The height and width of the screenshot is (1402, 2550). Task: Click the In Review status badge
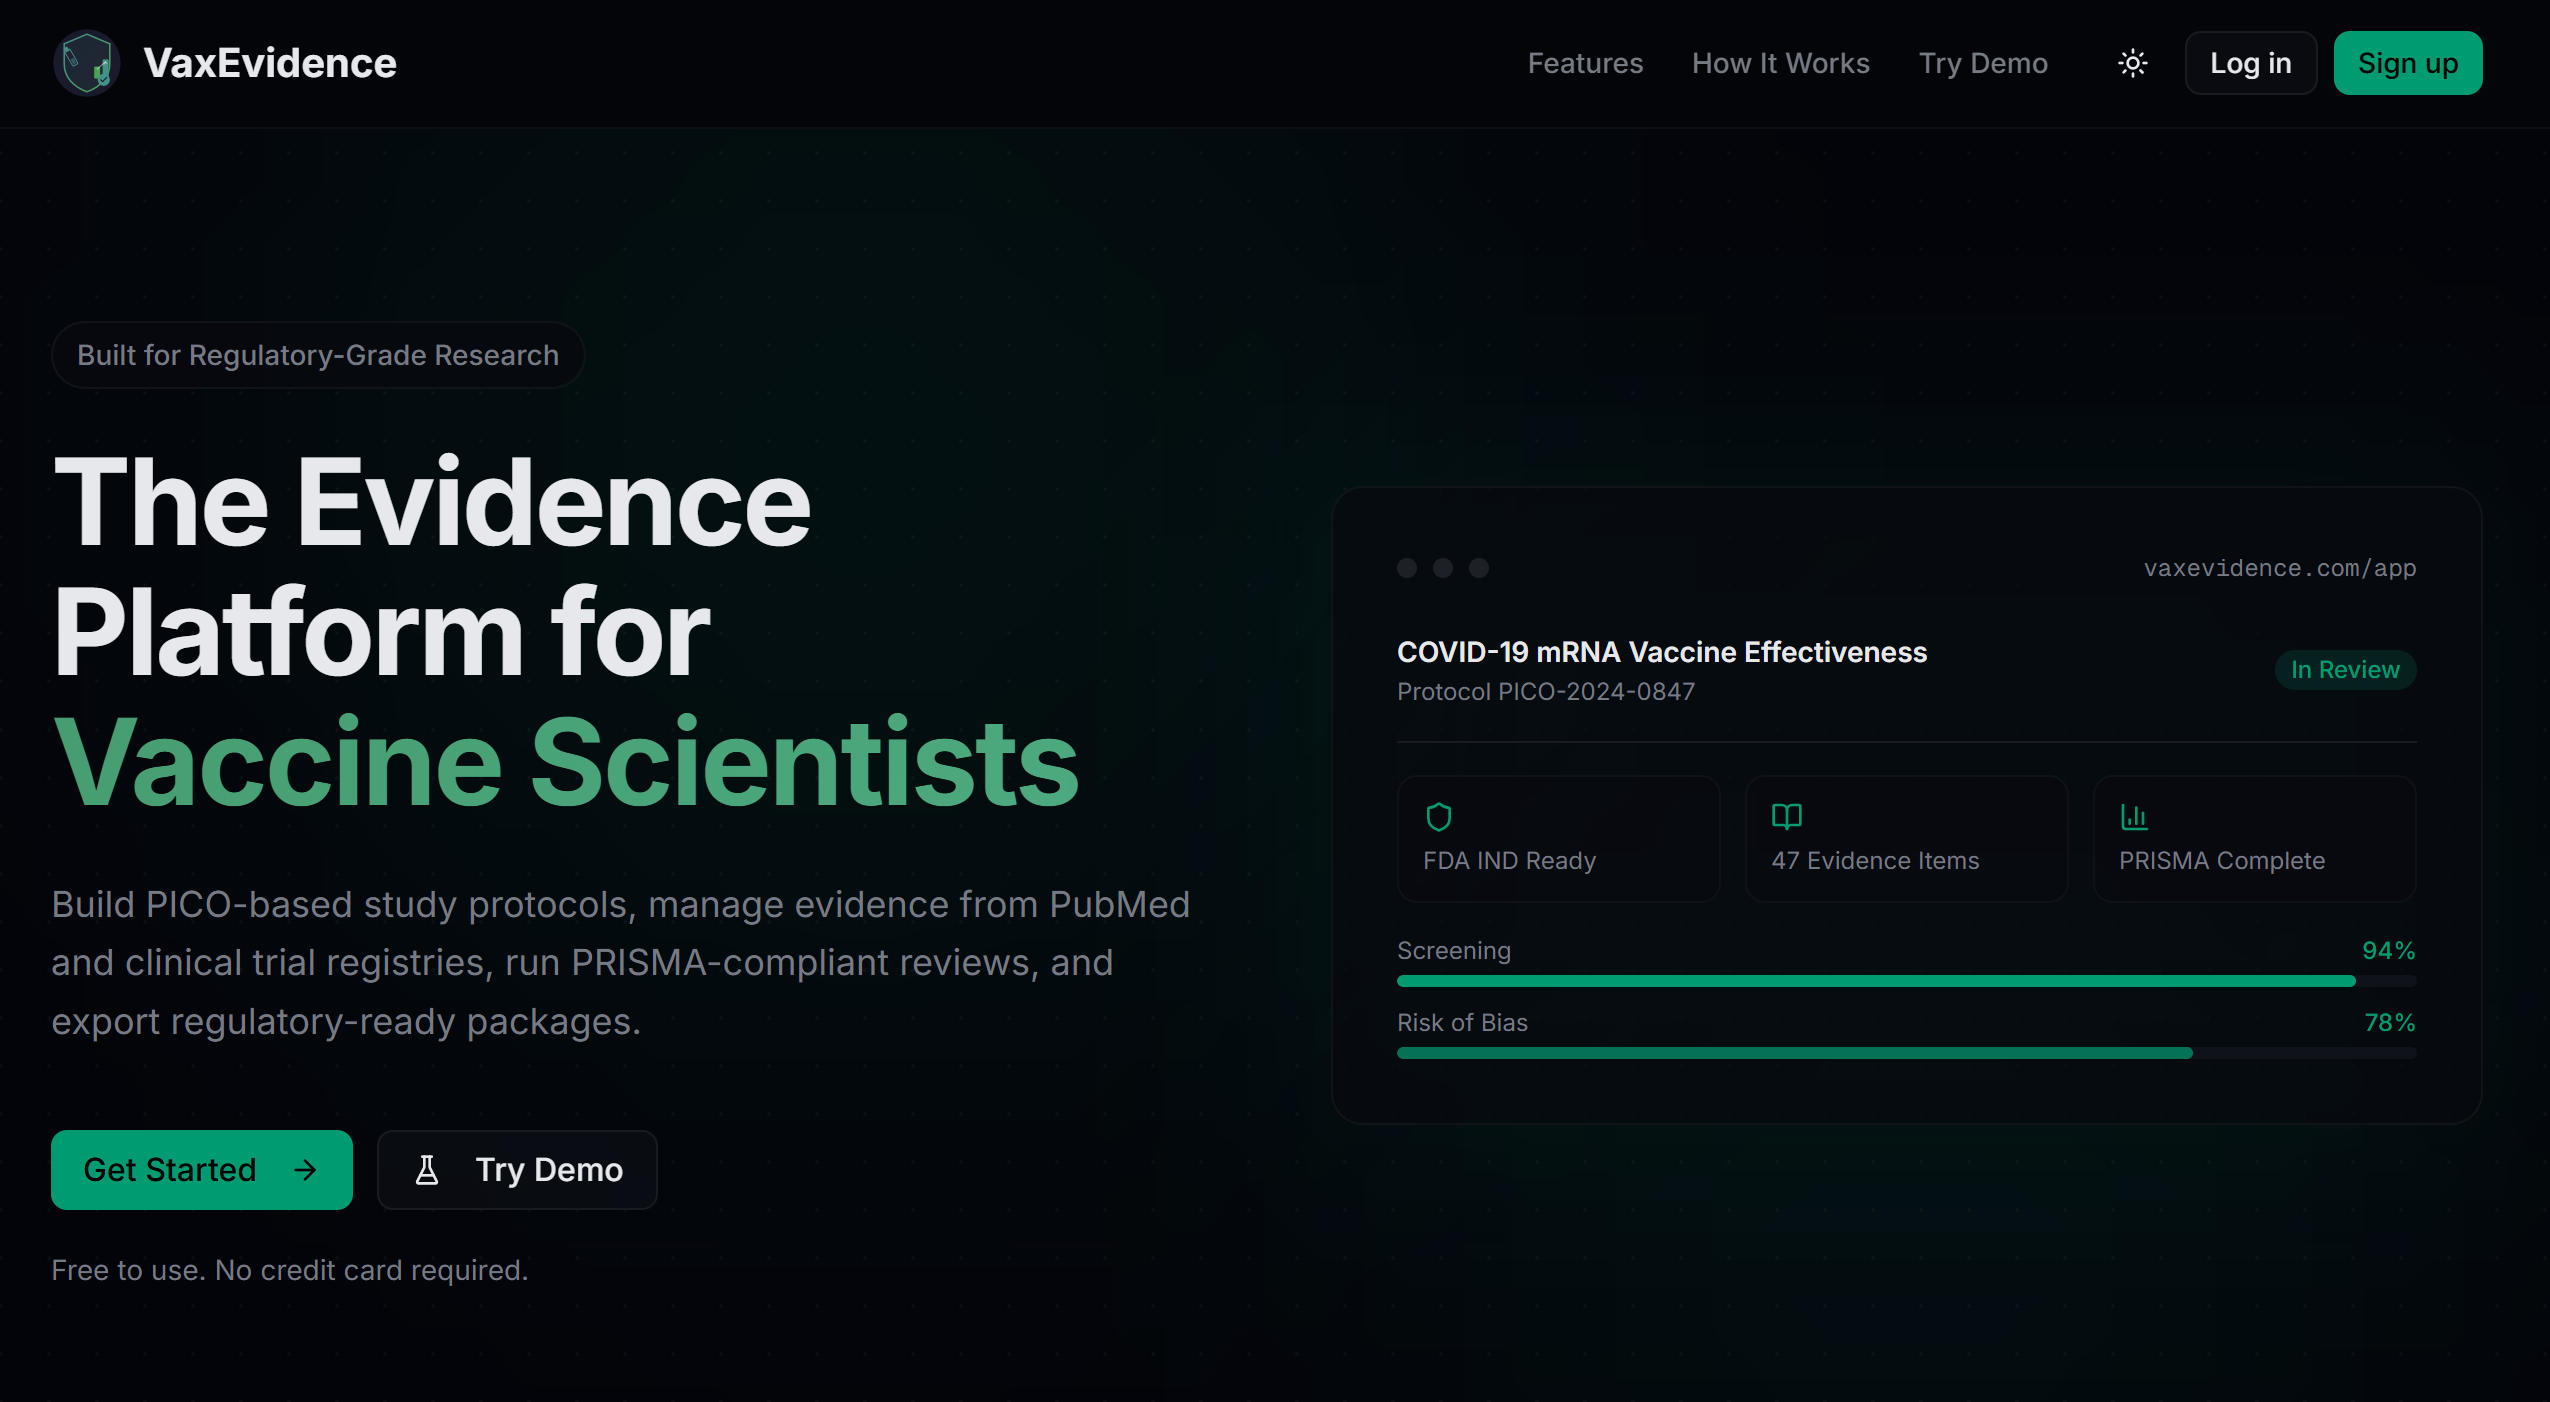point(2344,669)
